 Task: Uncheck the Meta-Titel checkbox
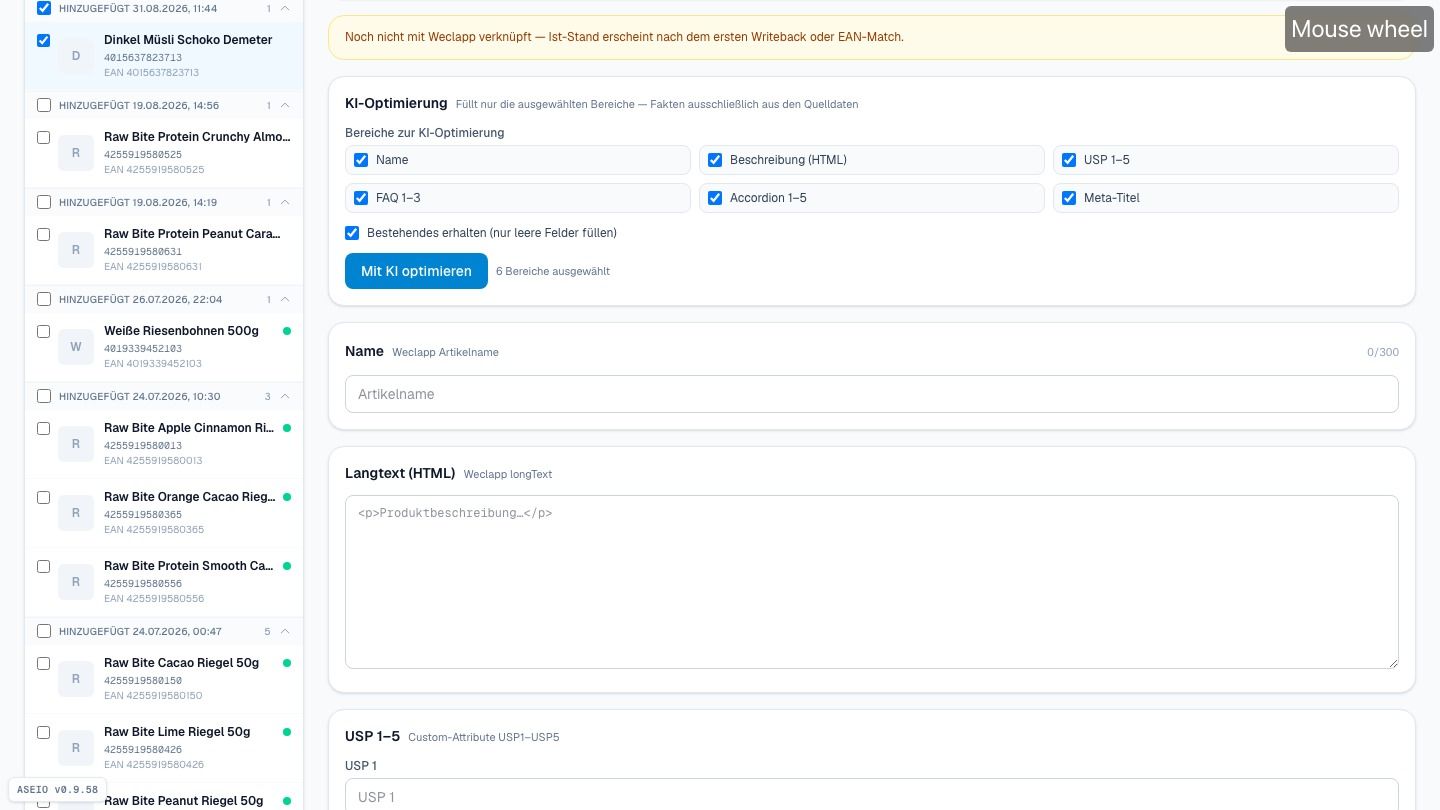coord(1069,198)
